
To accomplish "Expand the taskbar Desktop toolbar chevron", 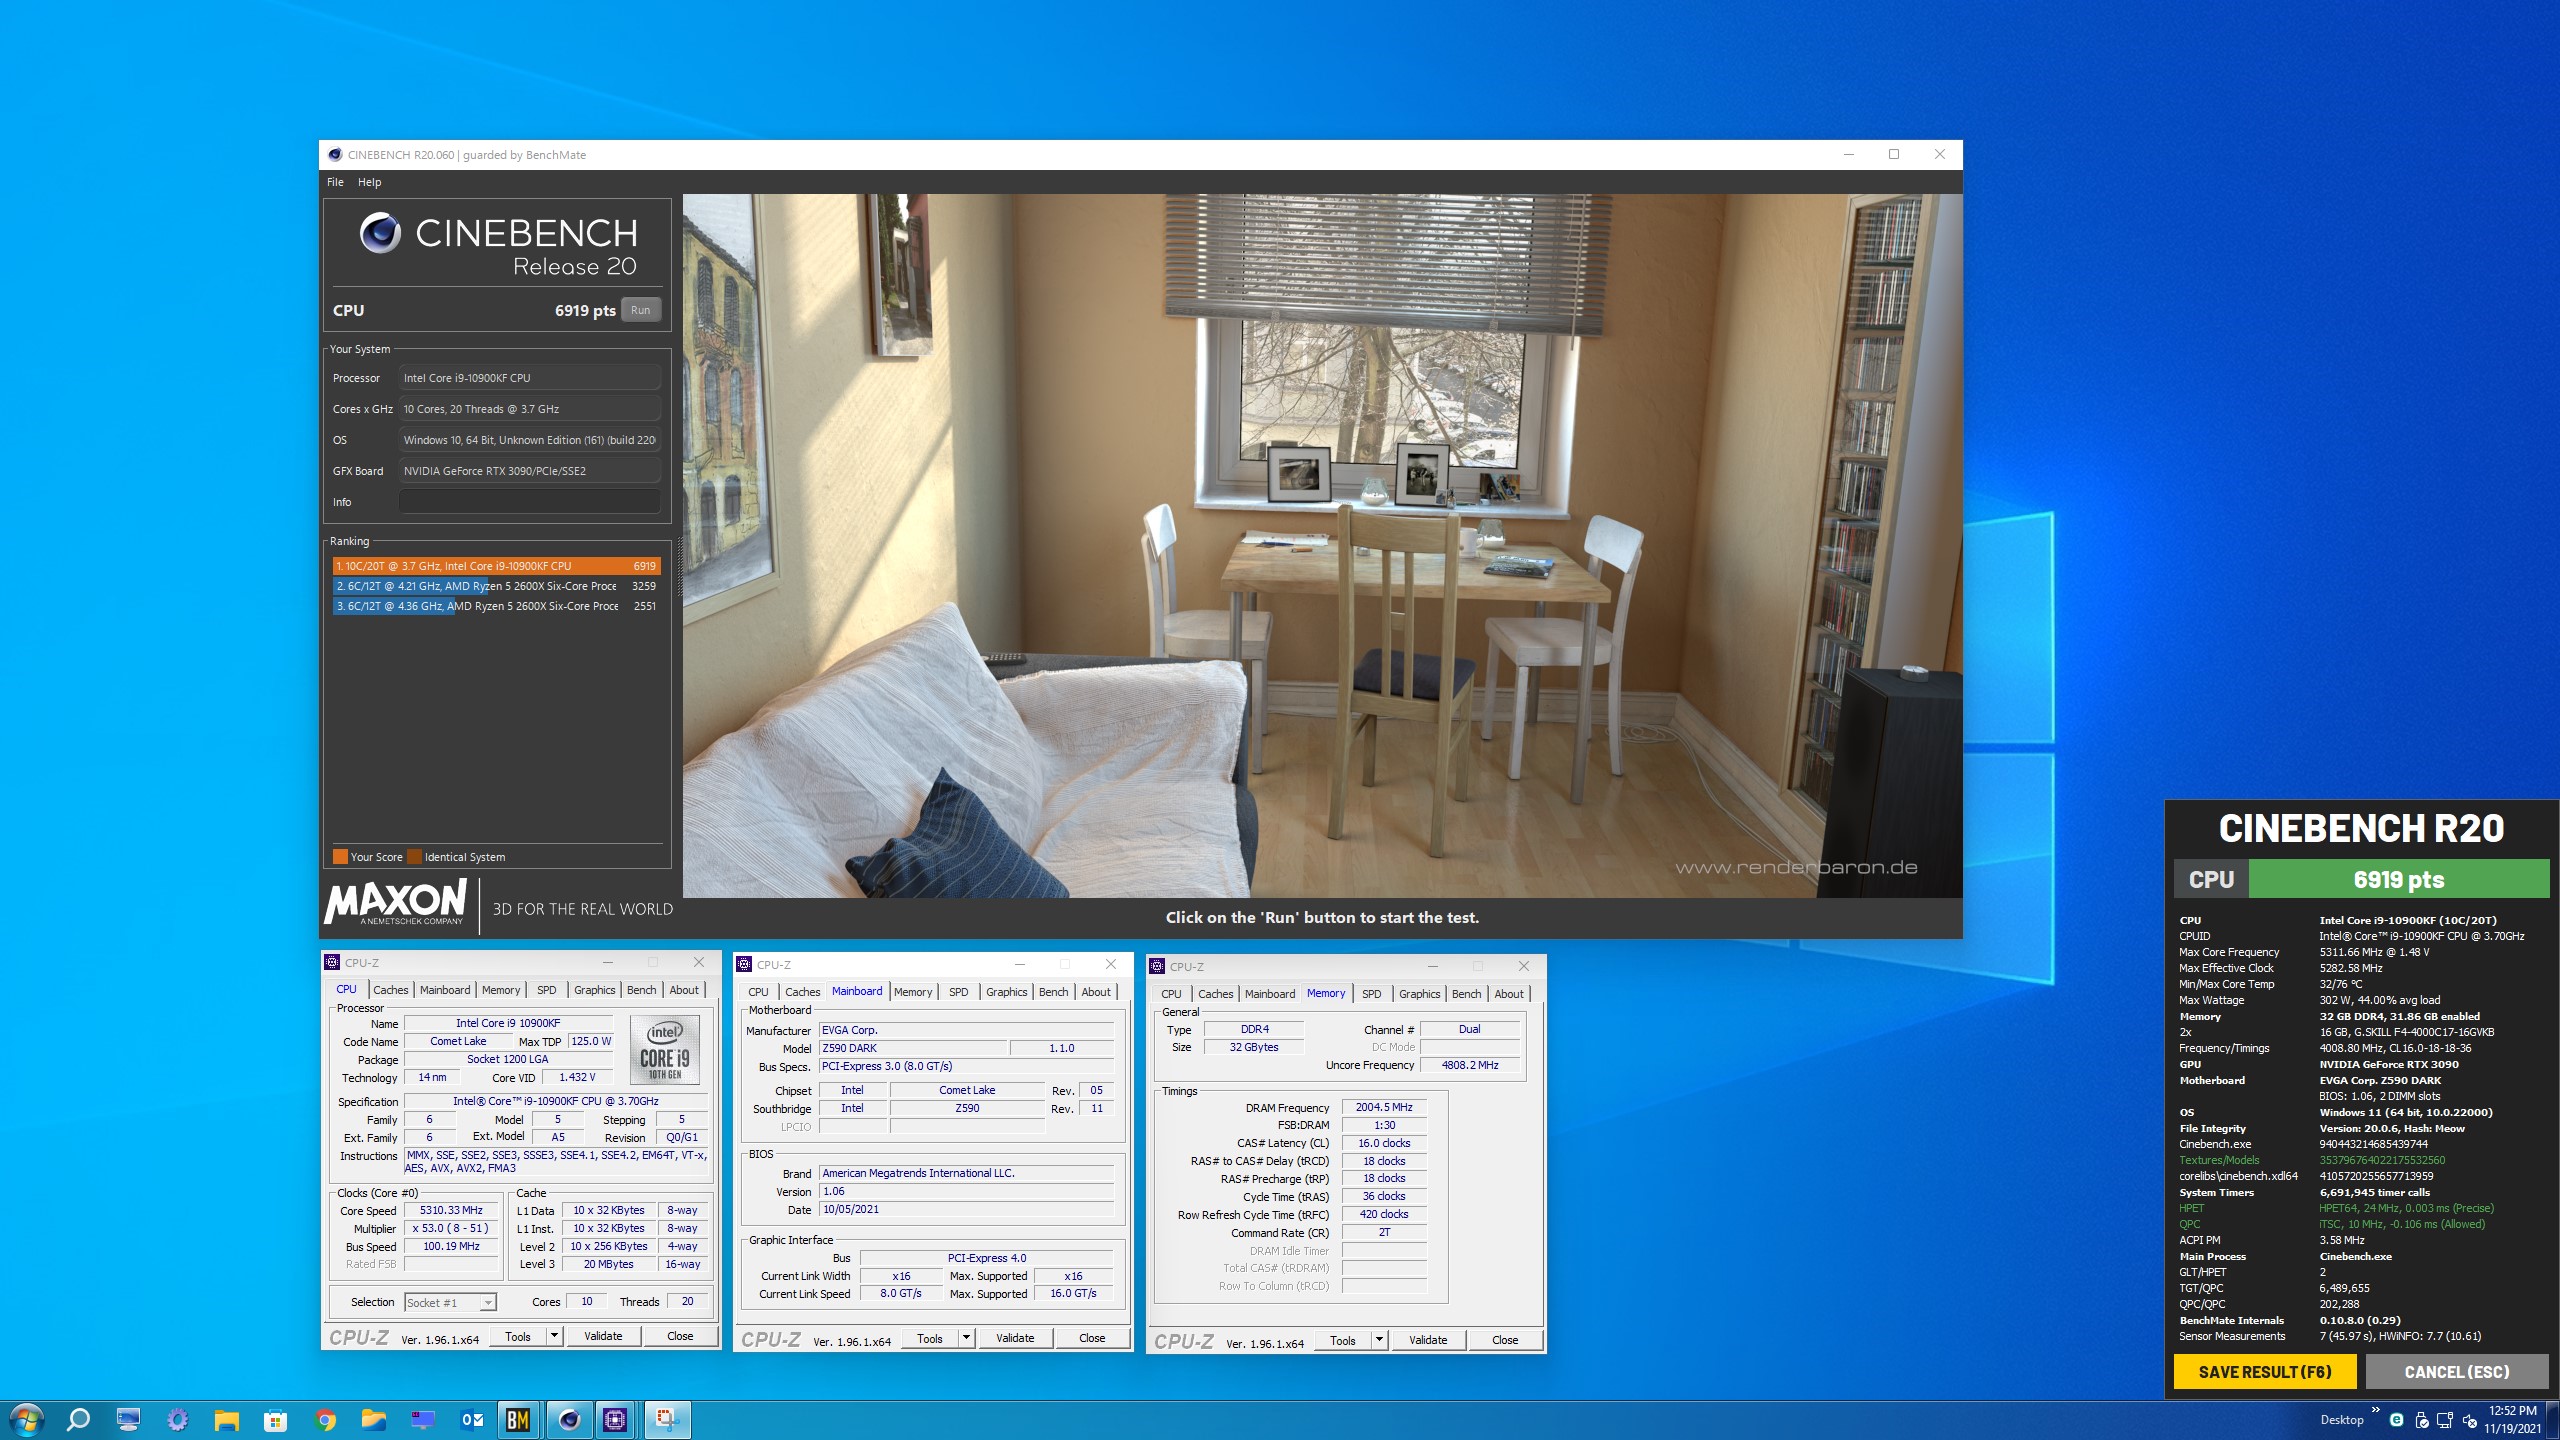I will point(2375,1410).
